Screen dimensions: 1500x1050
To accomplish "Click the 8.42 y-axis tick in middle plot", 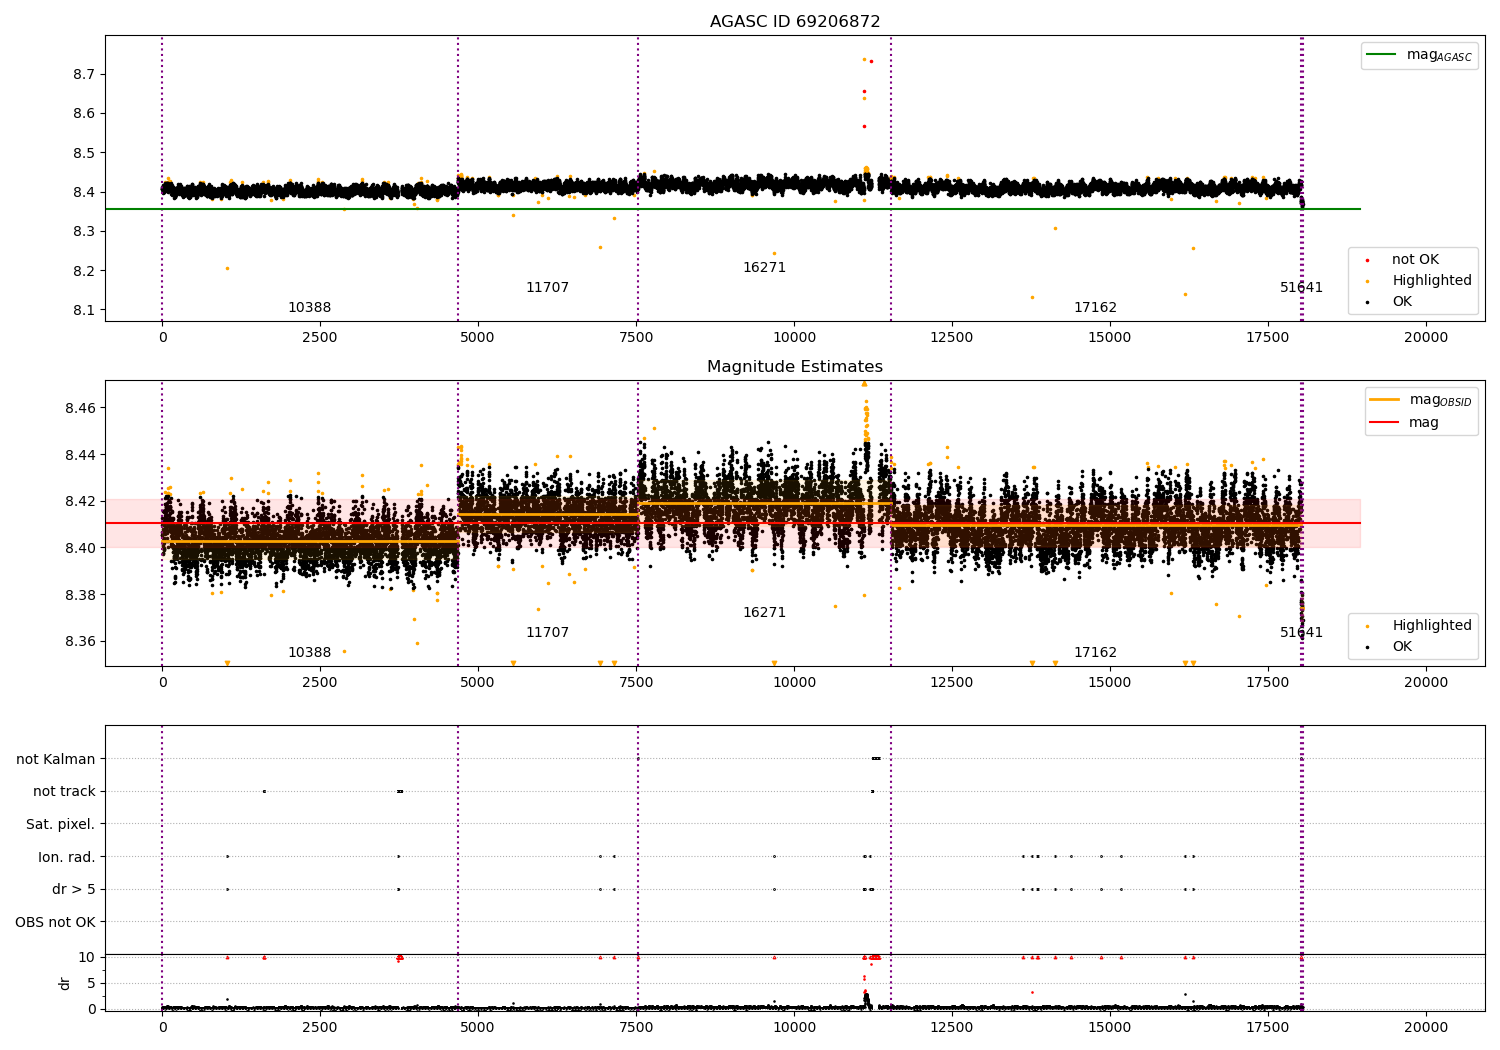I will pos(80,502).
